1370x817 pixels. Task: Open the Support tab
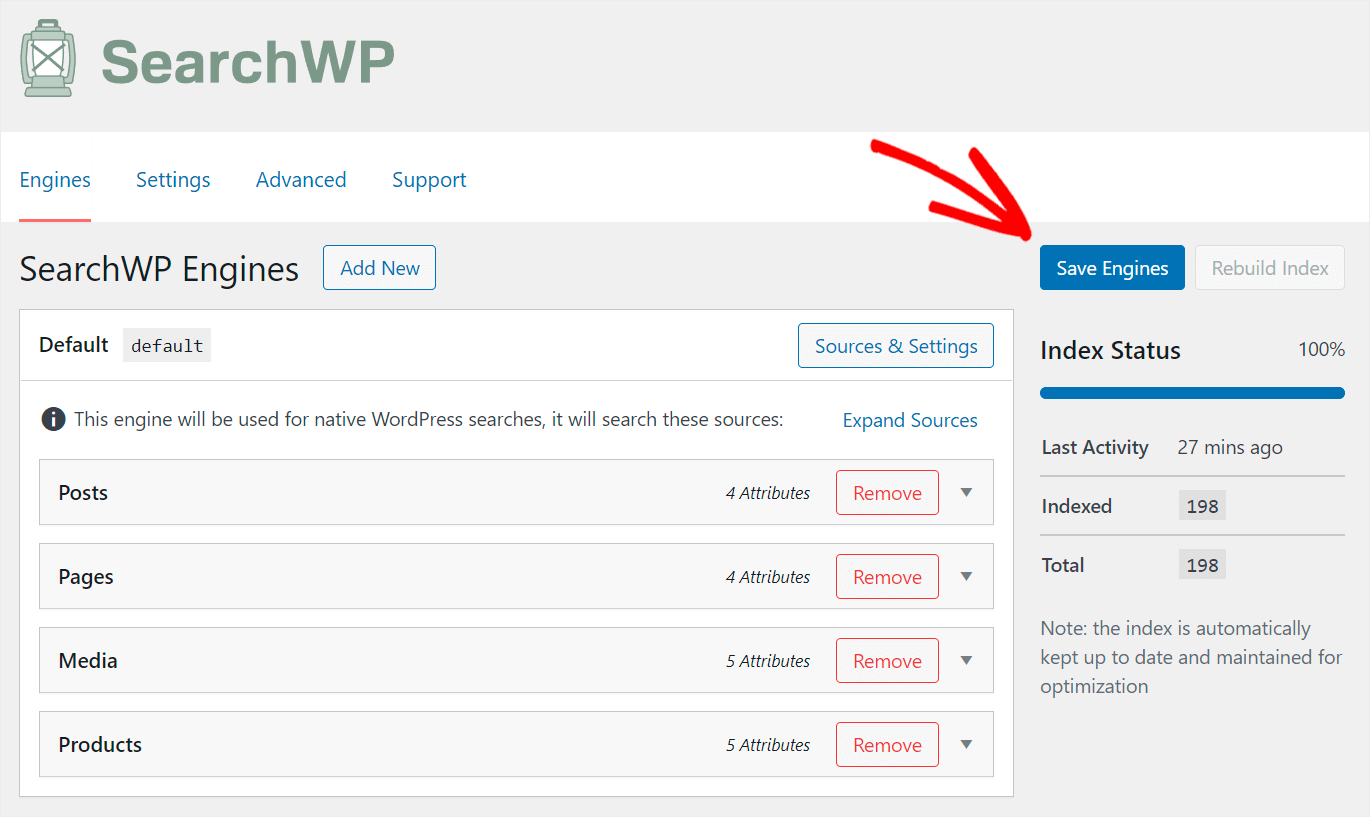(x=429, y=180)
